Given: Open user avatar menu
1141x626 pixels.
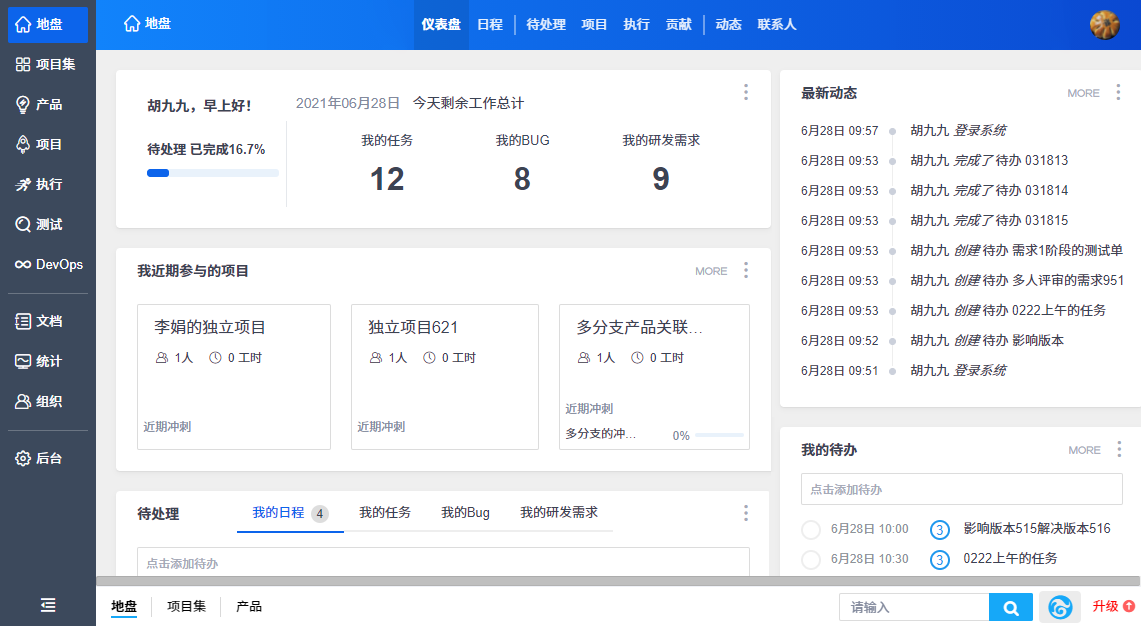Looking at the screenshot, I should click(1105, 25).
